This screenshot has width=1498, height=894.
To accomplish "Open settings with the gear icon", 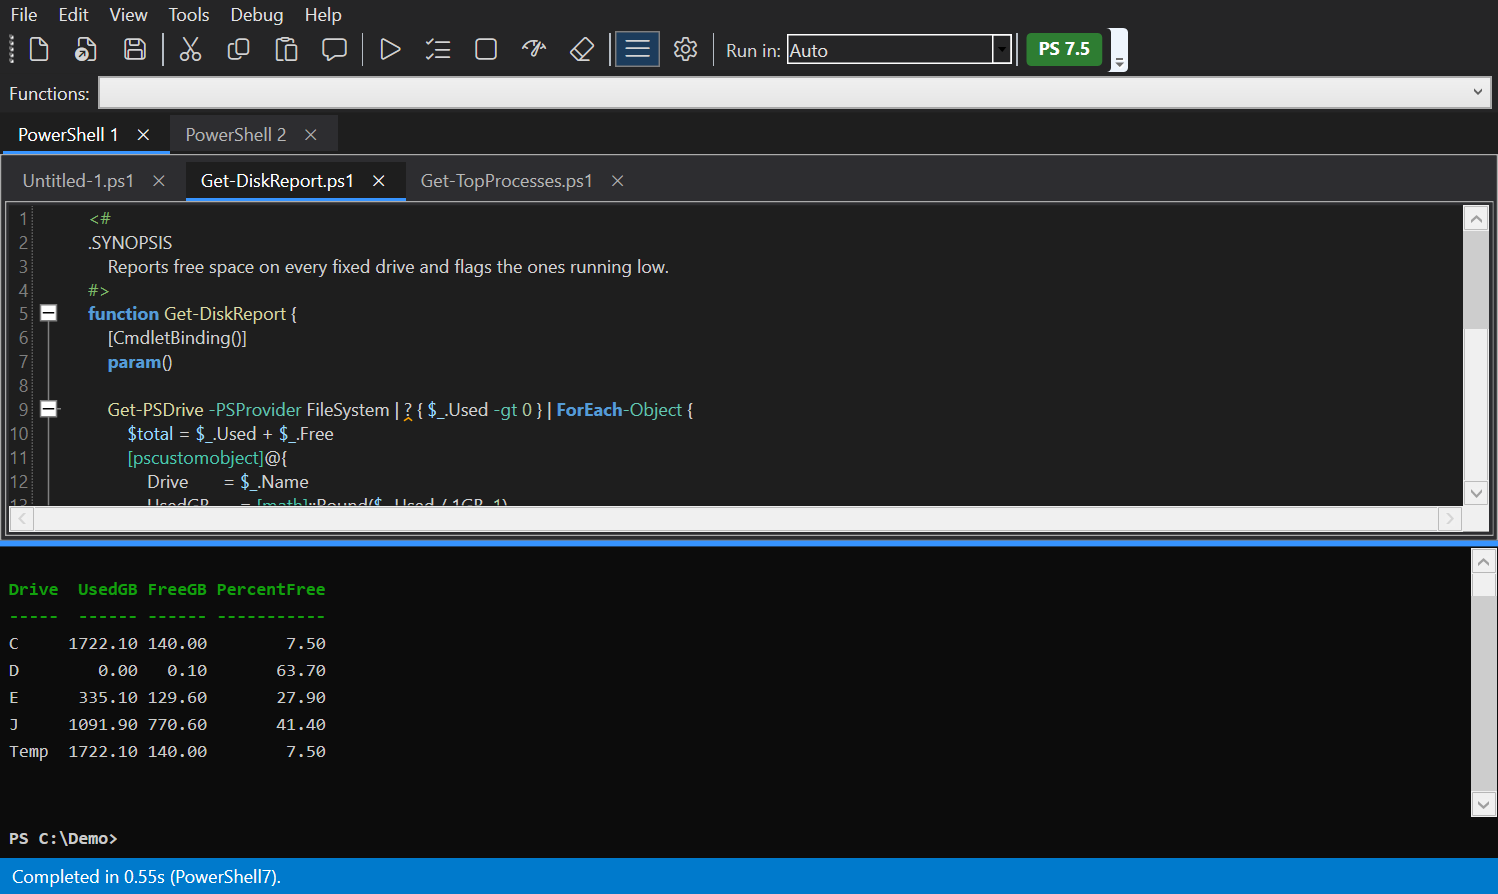I will (x=685, y=49).
